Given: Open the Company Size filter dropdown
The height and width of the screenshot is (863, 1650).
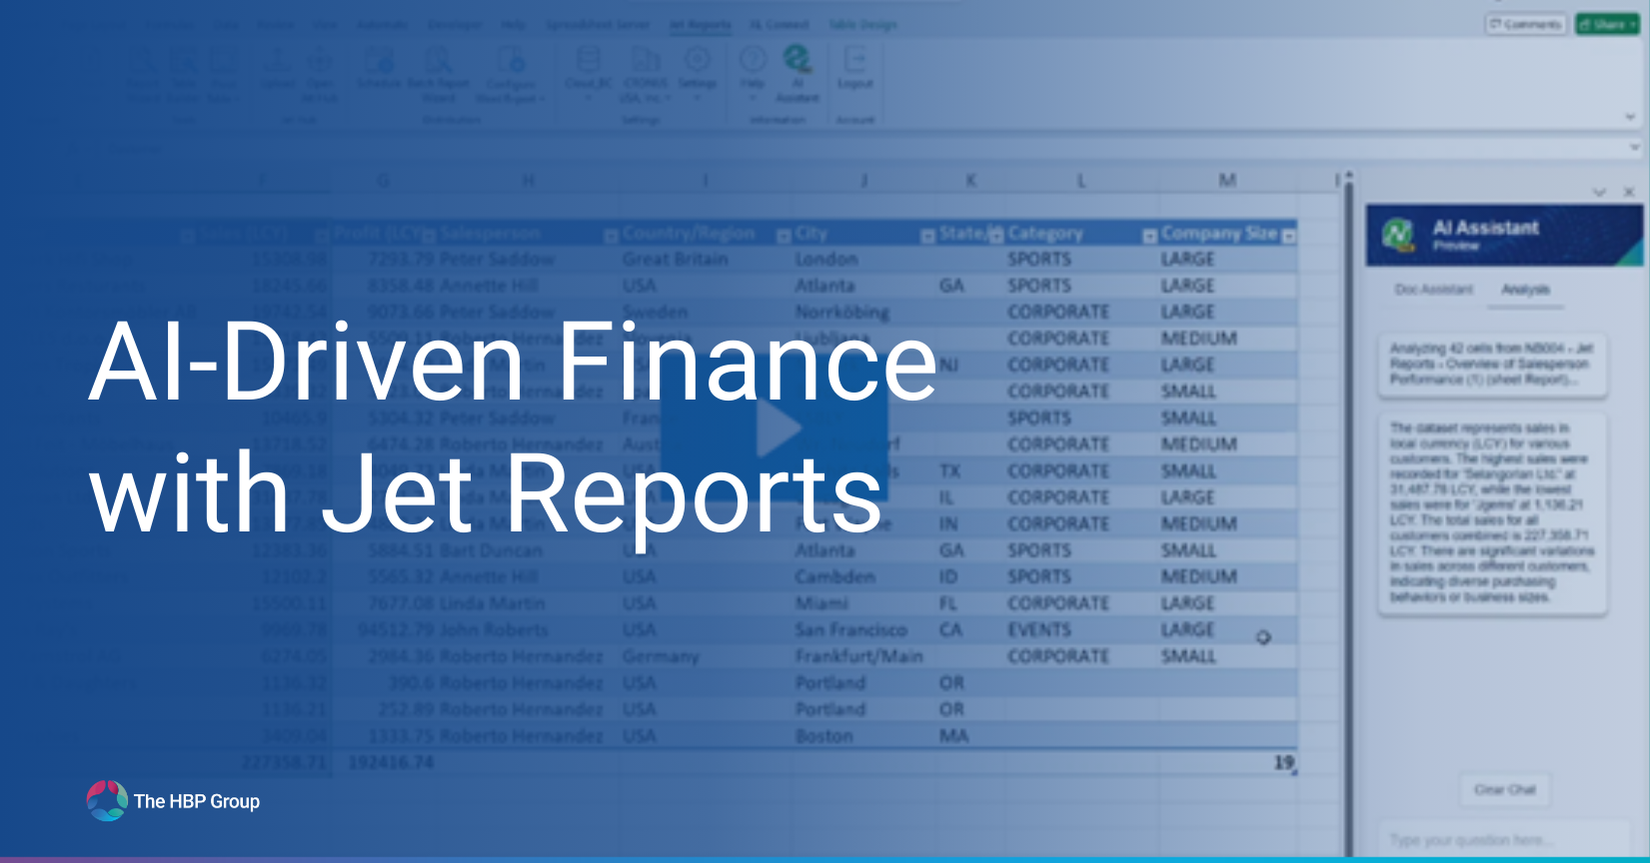Looking at the screenshot, I should [1289, 236].
